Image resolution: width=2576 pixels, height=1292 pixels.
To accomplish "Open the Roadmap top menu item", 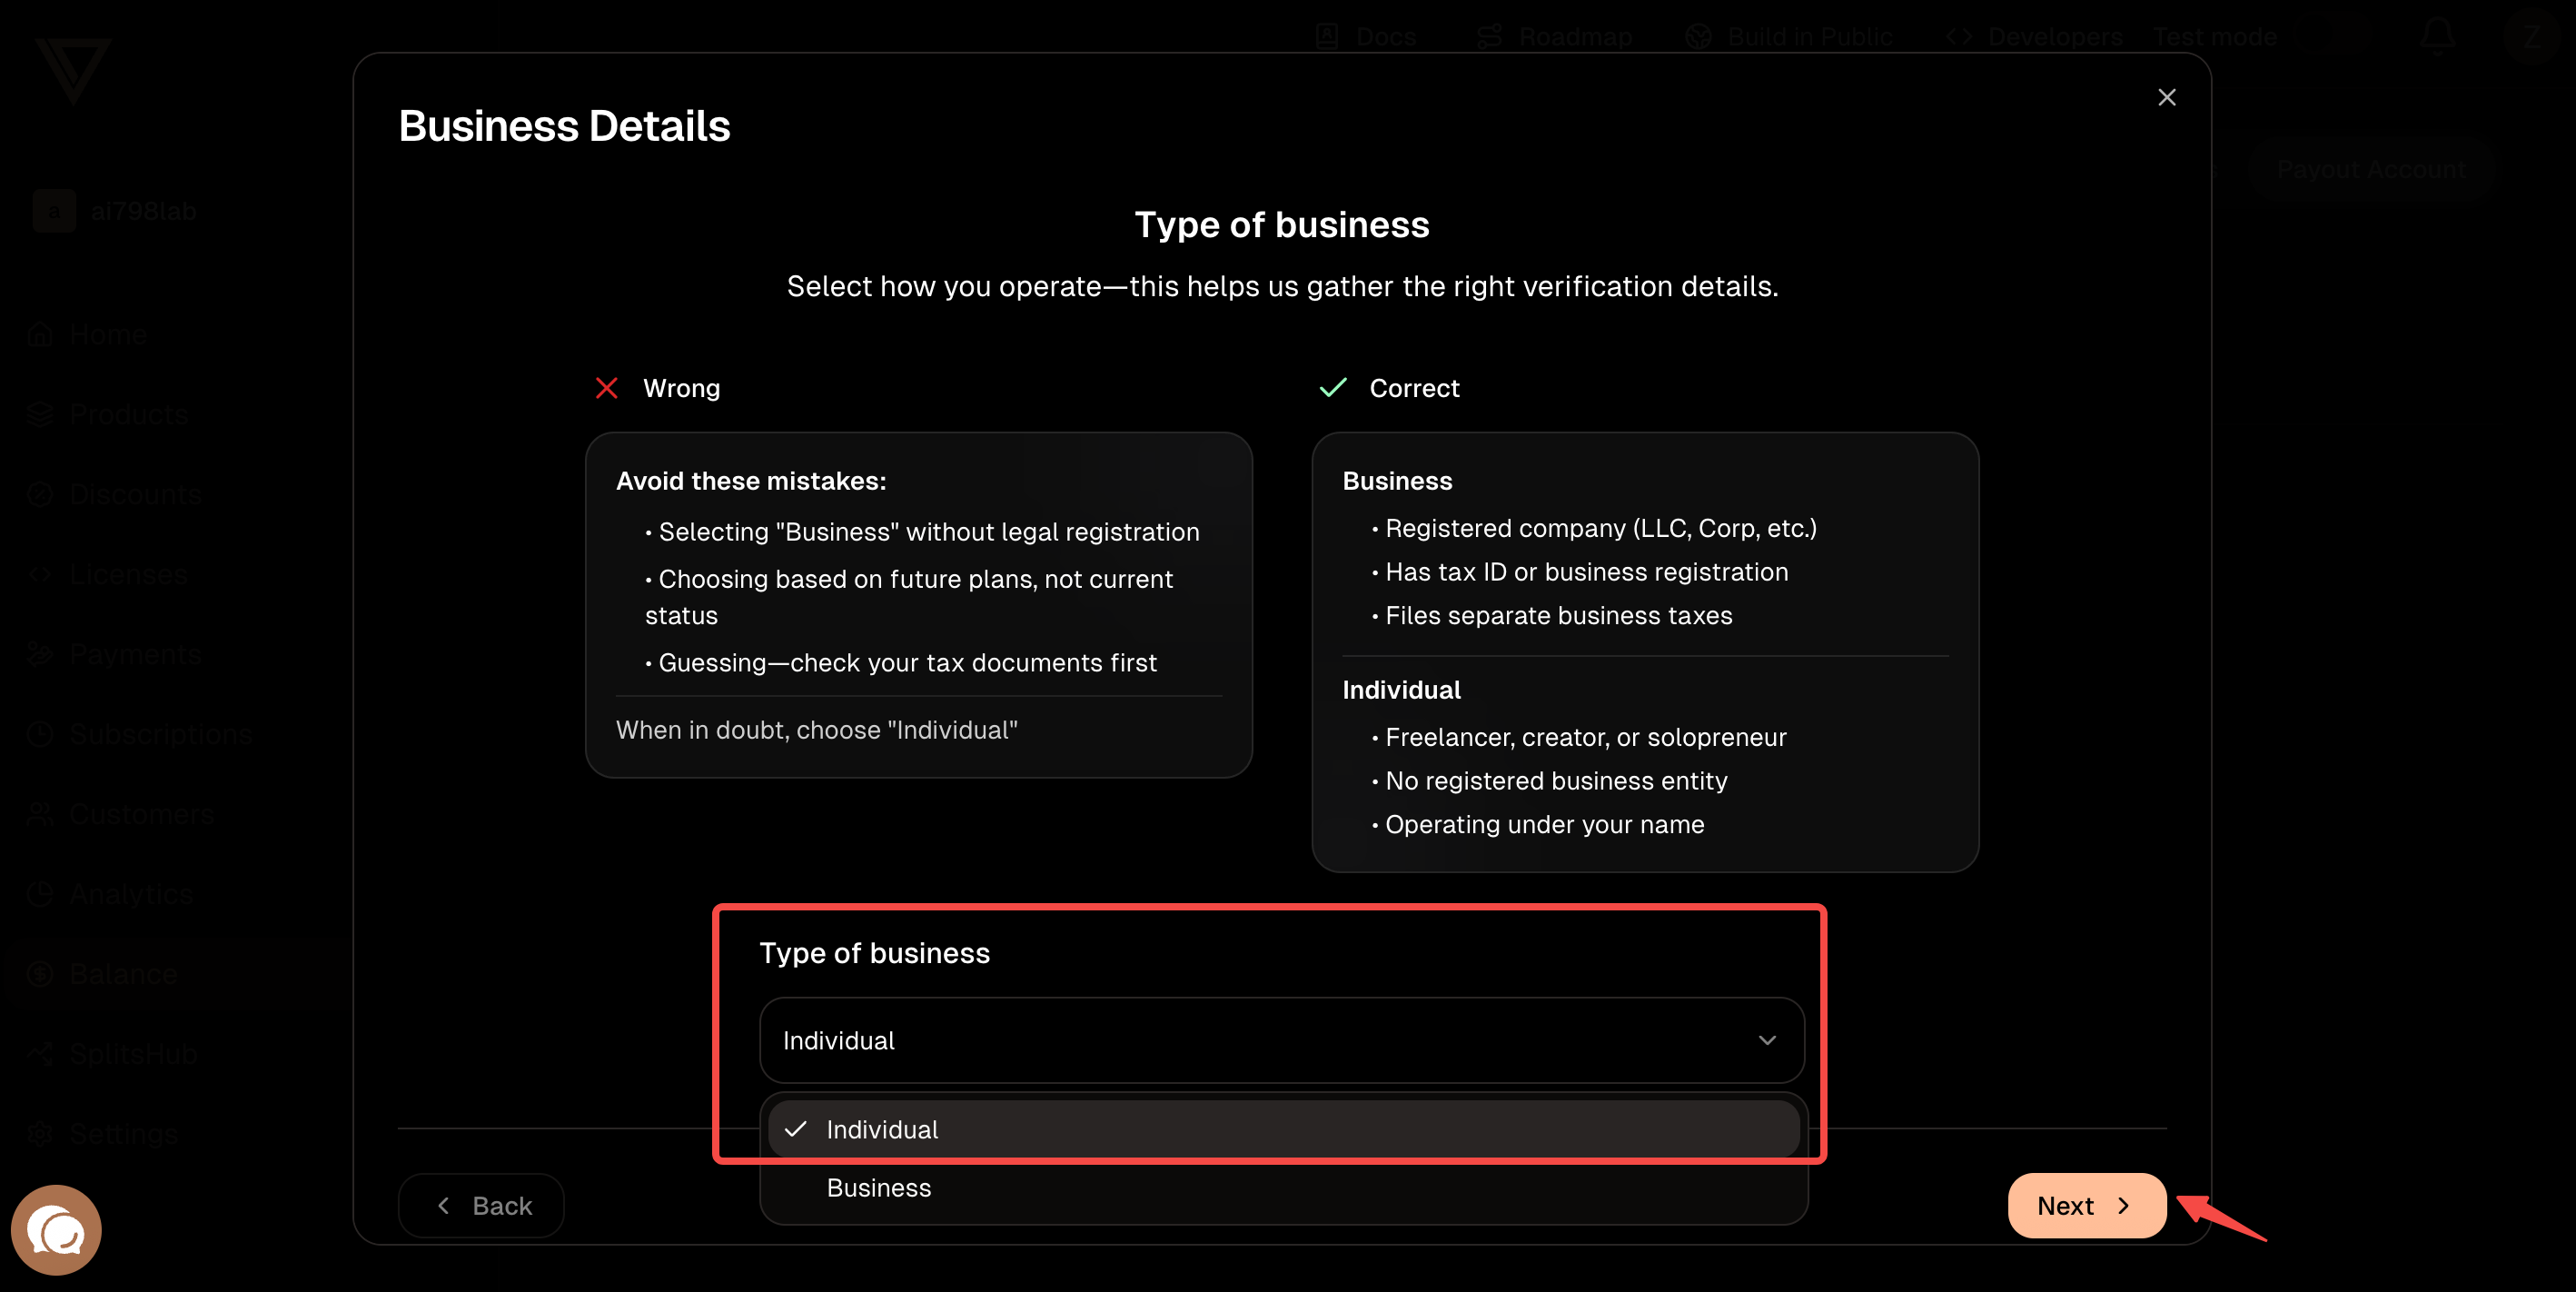I will click(x=1554, y=37).
